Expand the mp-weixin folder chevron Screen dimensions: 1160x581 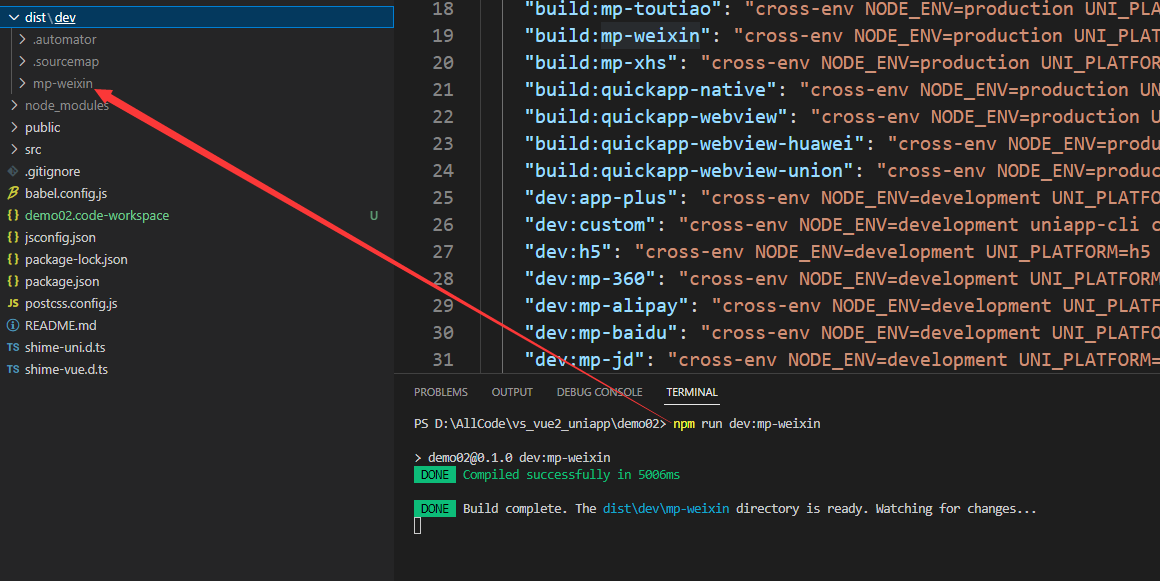point(22,84)
